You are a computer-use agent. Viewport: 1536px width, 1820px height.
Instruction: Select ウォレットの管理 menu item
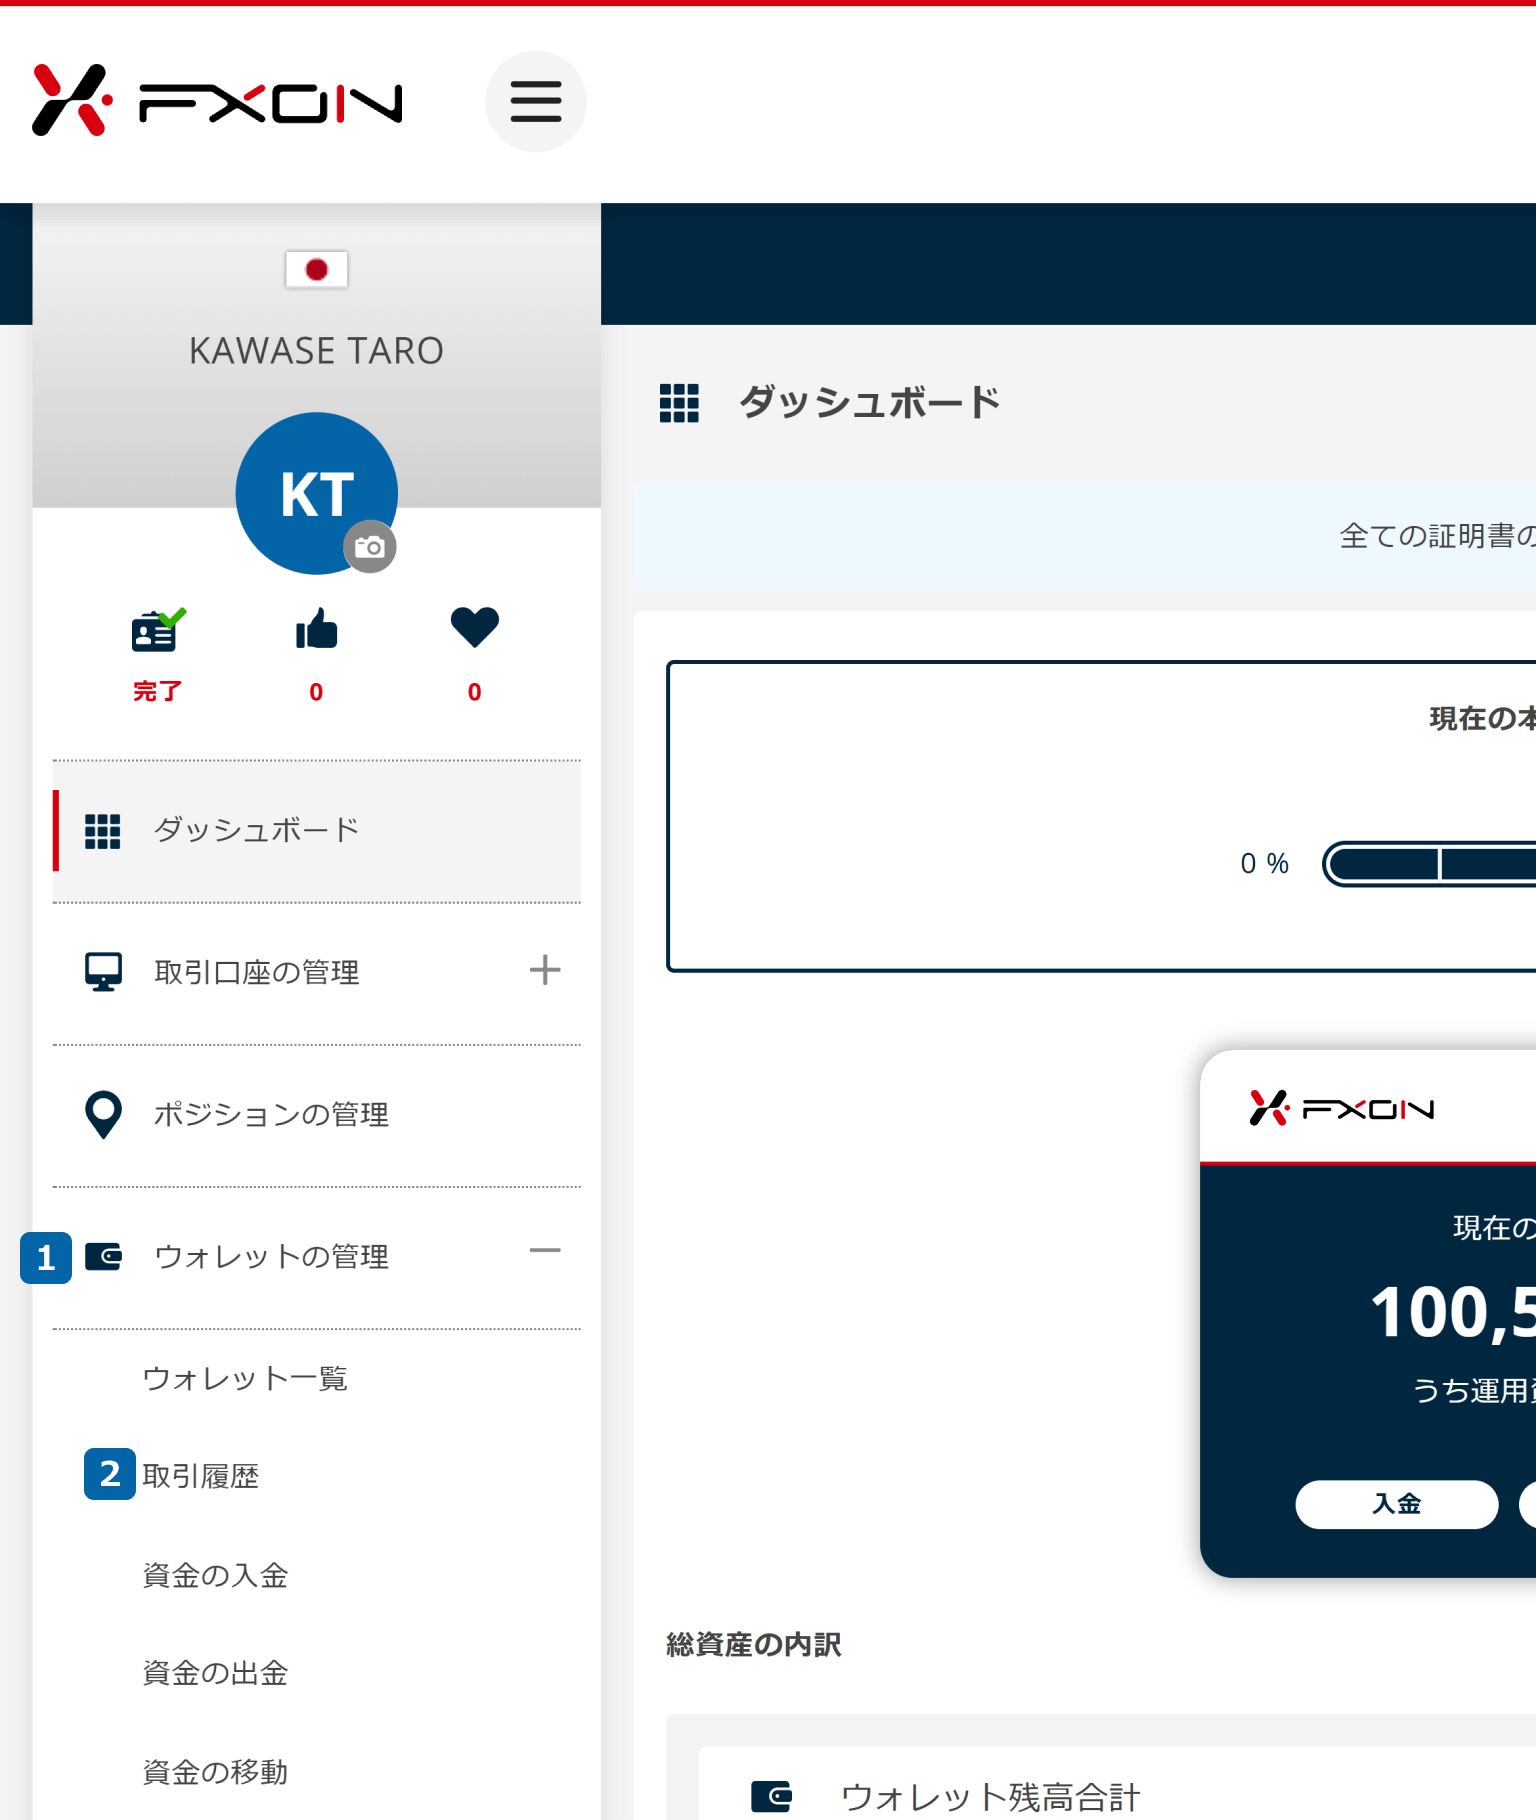[317, 1256]
